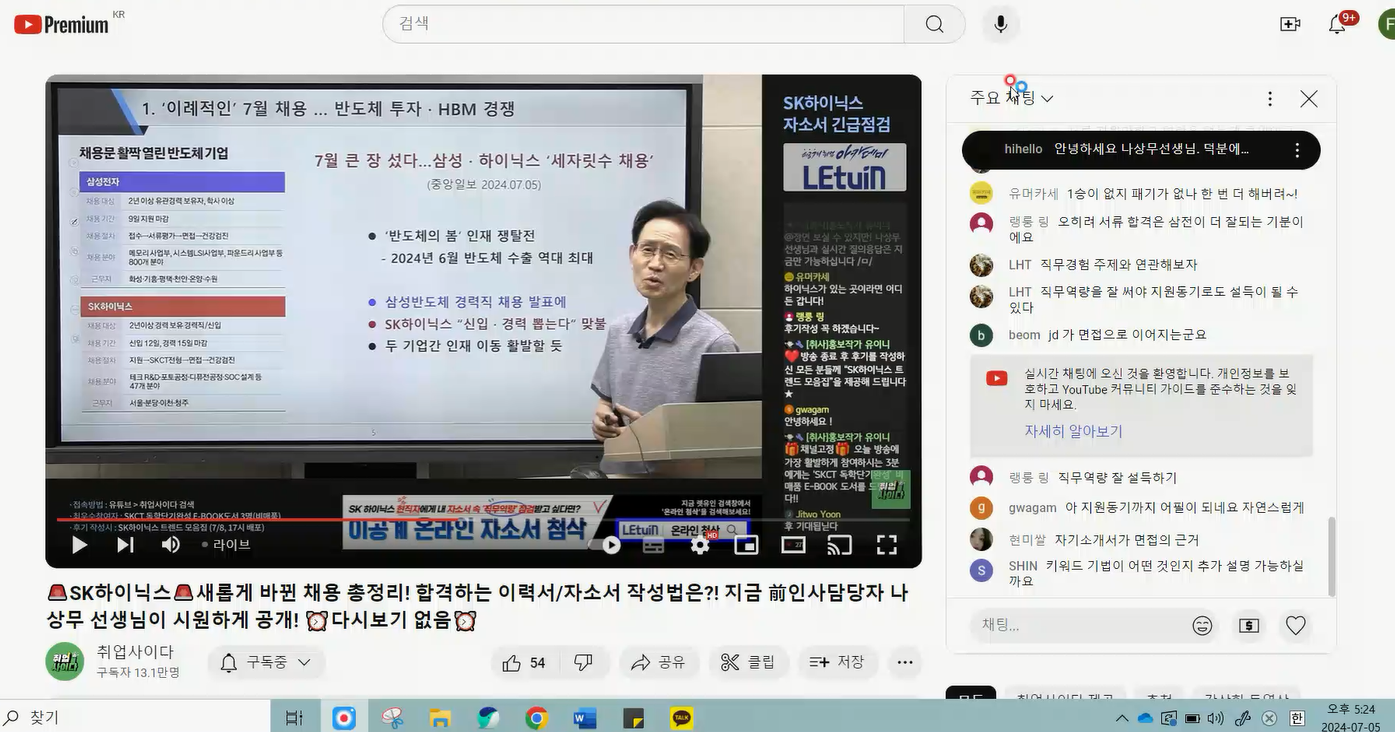Screen dimensions: 1395x732
Task: Open 구독중 subscription options dropdown
Action: tap(265, 662)
